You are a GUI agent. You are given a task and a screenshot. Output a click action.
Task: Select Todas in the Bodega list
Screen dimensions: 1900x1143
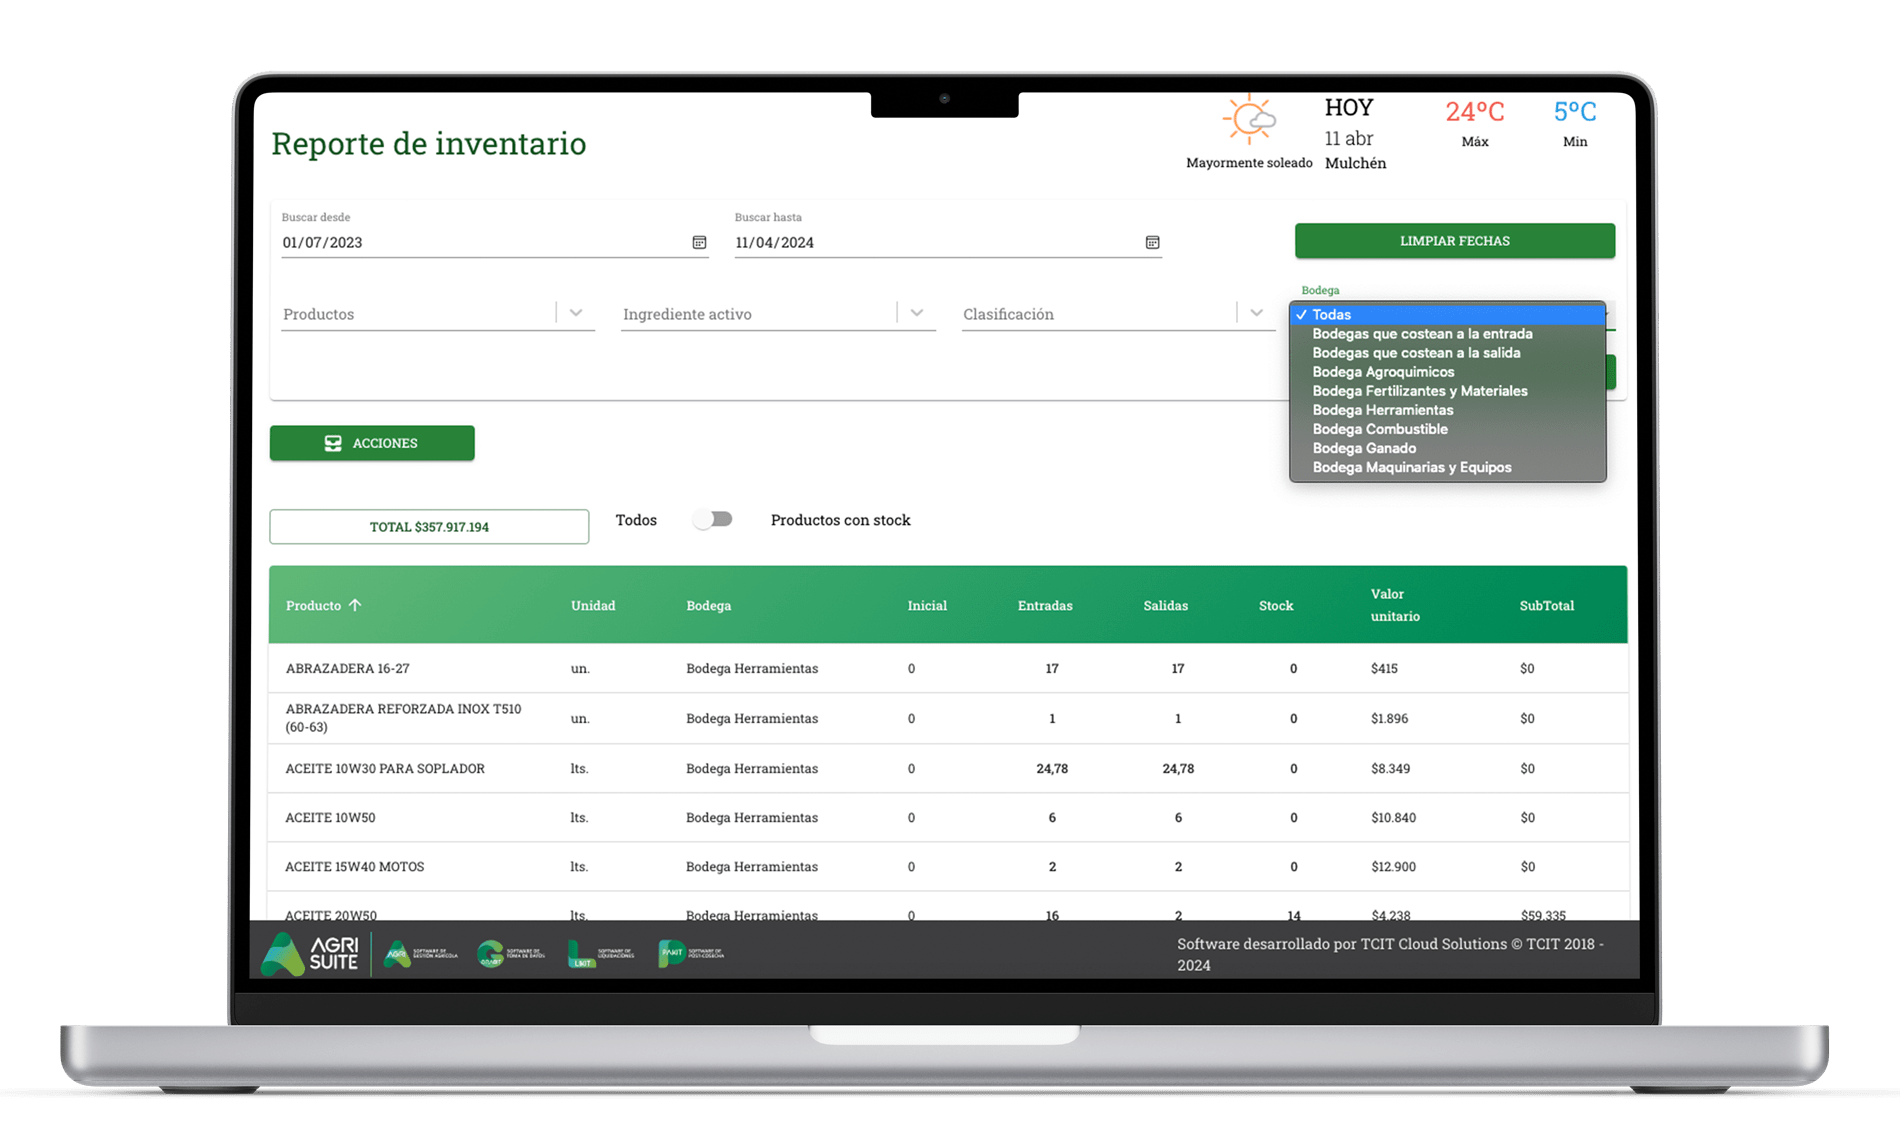[1448, 314]
